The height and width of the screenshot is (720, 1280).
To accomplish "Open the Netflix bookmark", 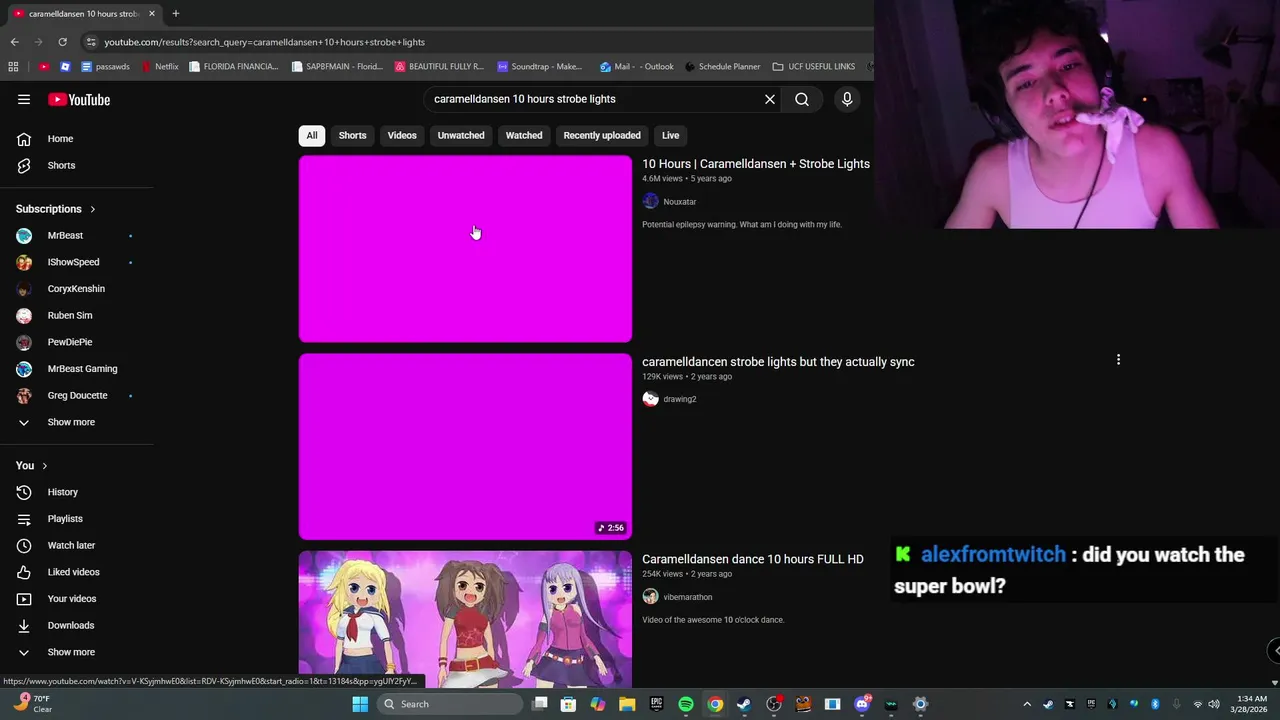I will tap(160, 67).
